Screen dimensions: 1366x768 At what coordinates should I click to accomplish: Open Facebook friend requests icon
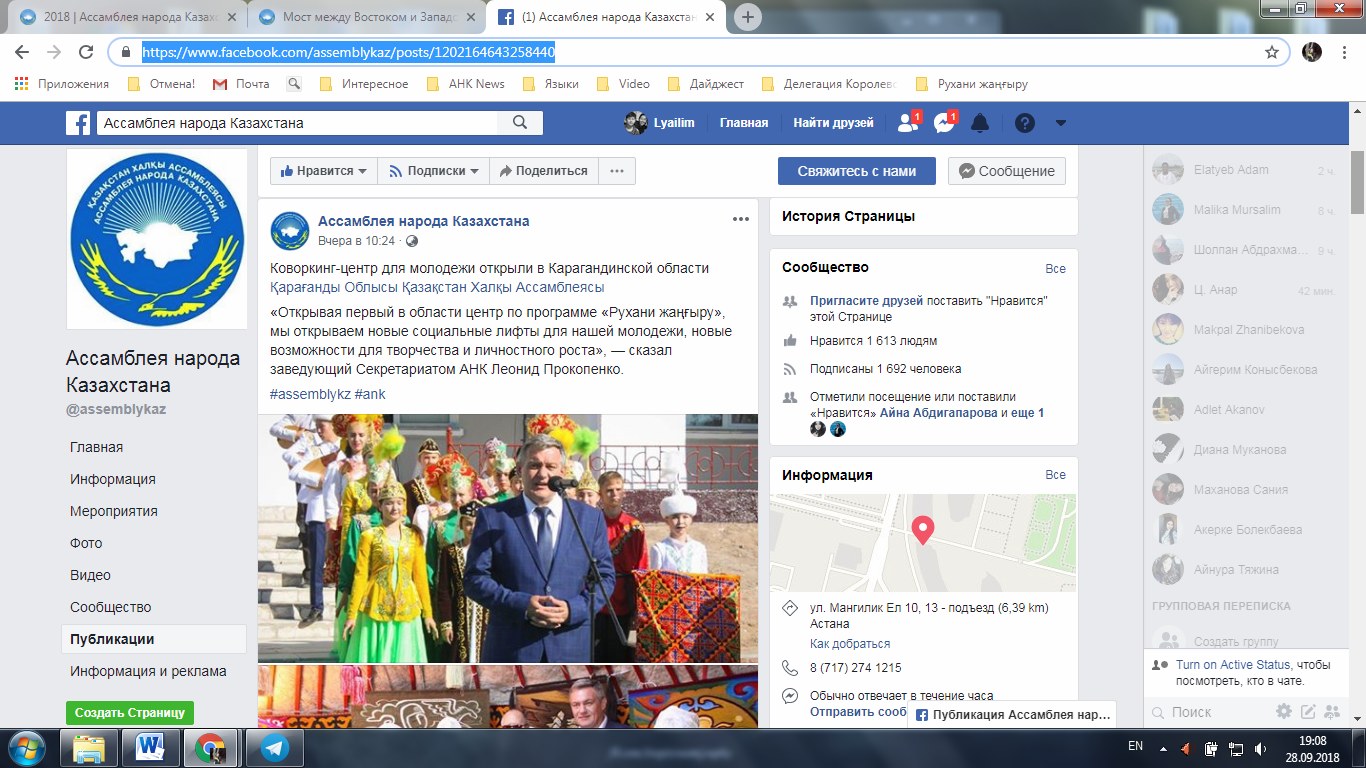(909, 123)
